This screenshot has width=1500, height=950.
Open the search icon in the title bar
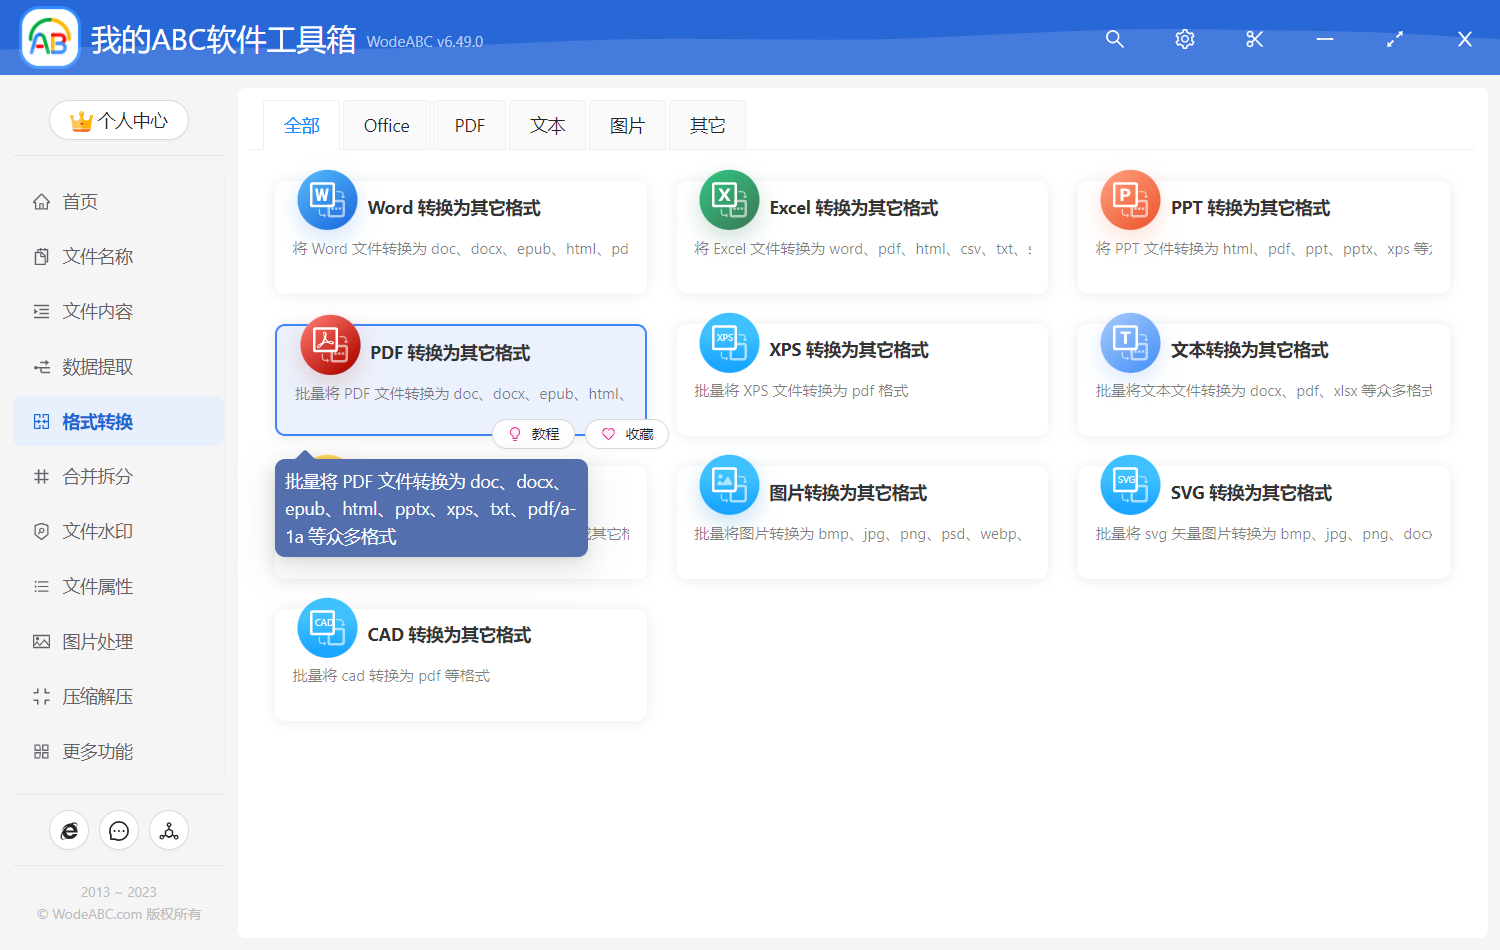tap(1114, 39)
